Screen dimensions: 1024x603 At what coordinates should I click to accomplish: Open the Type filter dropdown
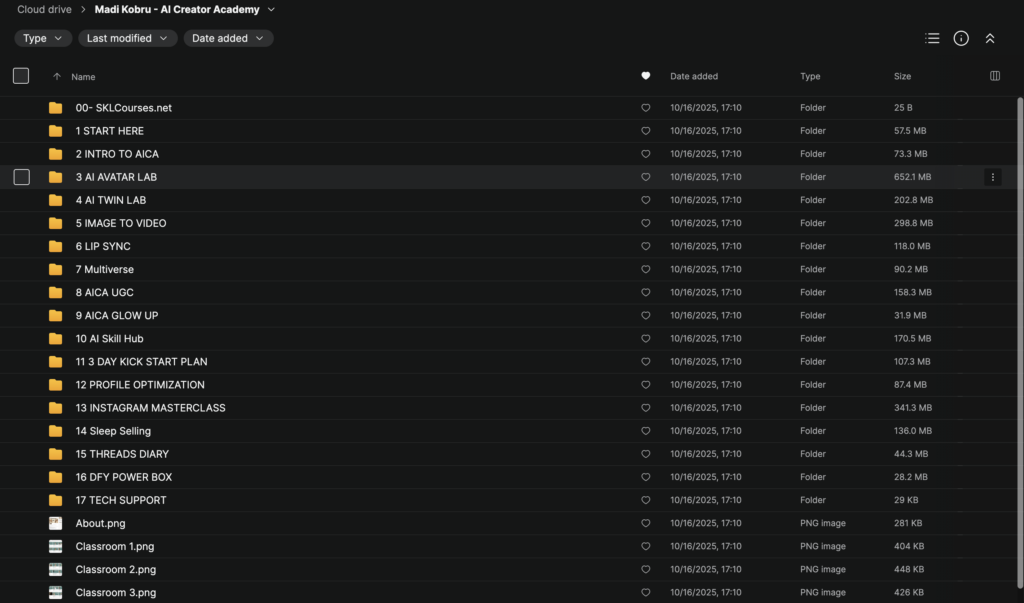coord(42,38)
